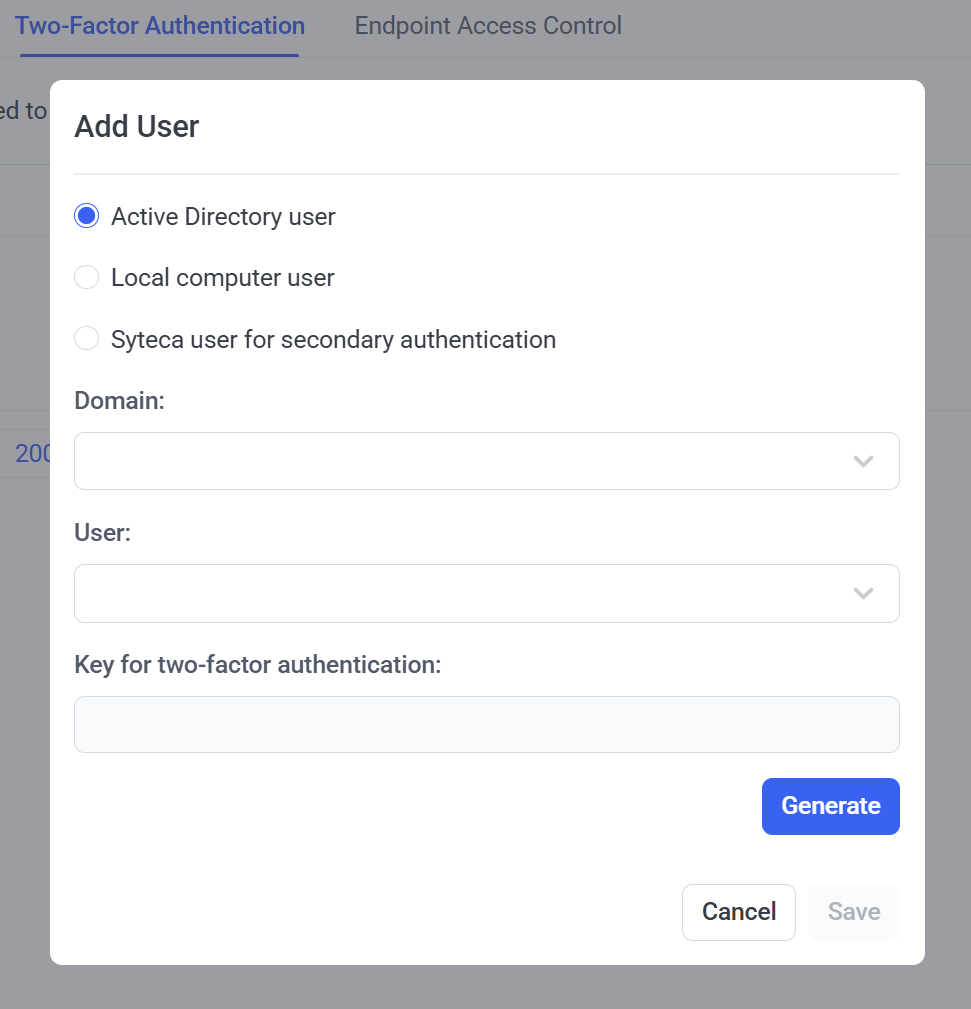Select the Active Directory user radio button

(x=86, y=216)
